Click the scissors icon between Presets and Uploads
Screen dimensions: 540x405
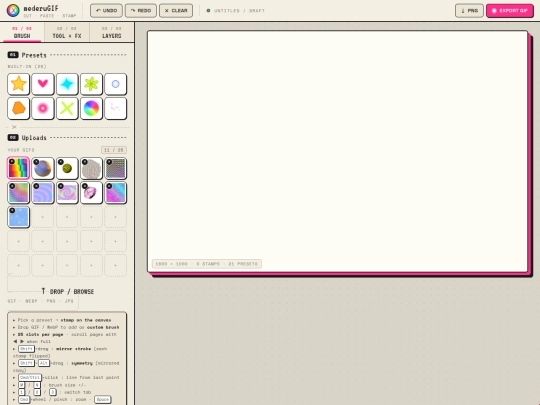point(14,127)
